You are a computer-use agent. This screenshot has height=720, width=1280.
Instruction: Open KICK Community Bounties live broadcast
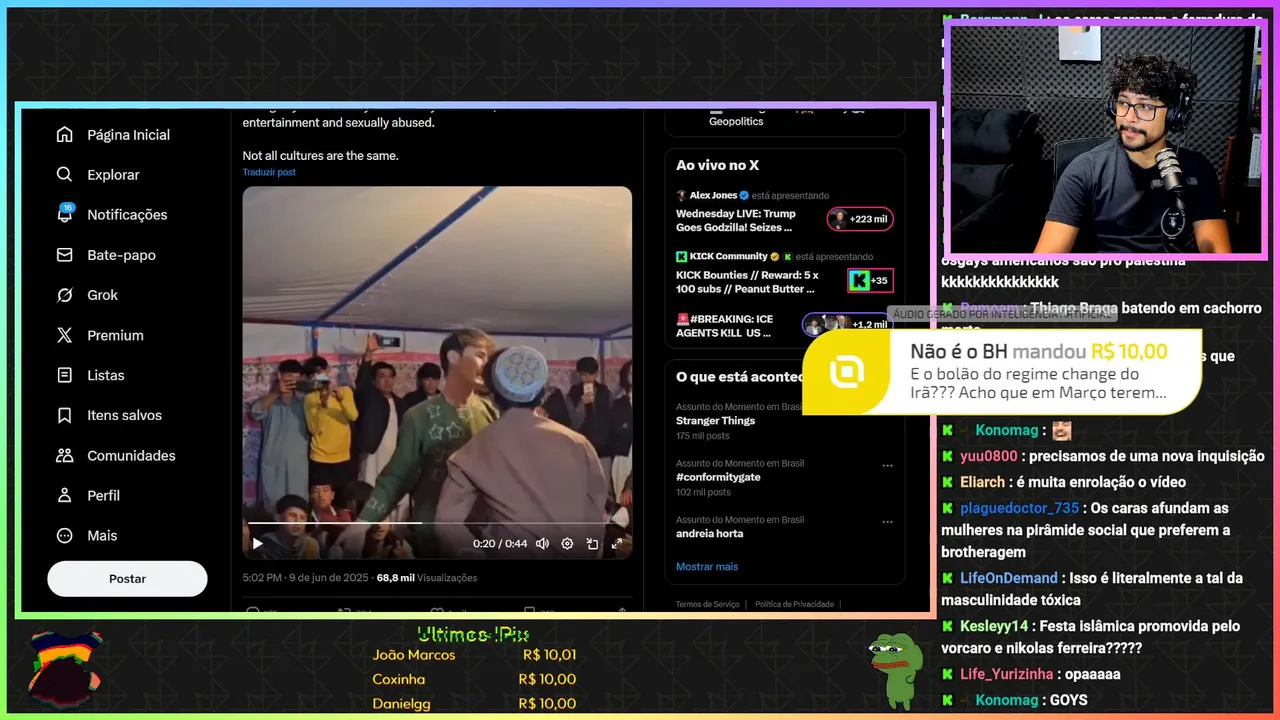746,282
